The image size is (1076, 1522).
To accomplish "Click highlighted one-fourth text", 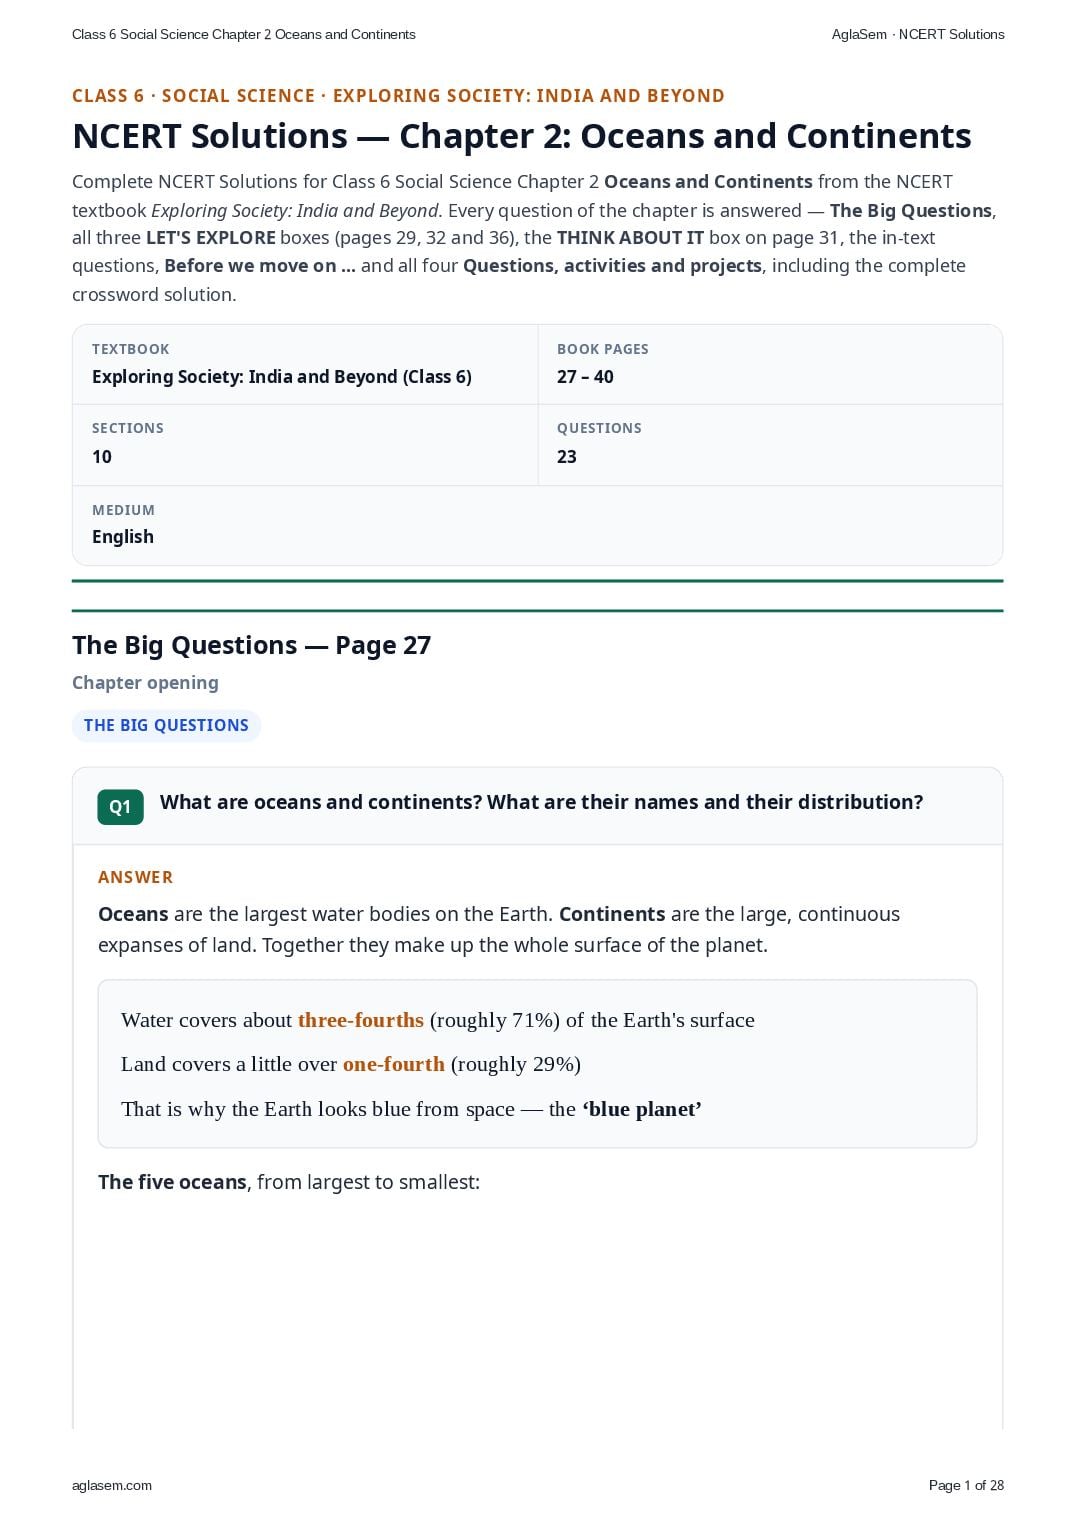I will coord(394,1064).
